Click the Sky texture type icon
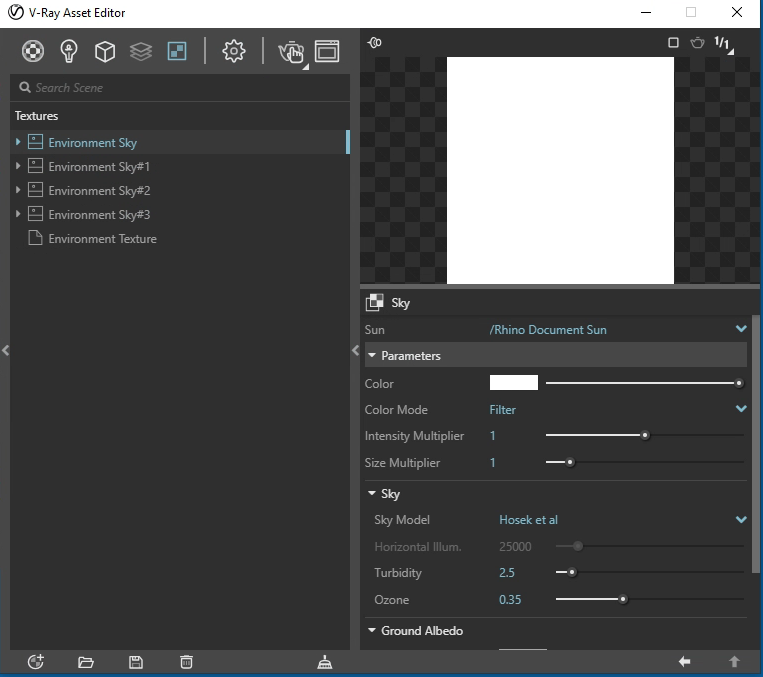Viewport: 763px width, 677px height. [x=374, y=302]
